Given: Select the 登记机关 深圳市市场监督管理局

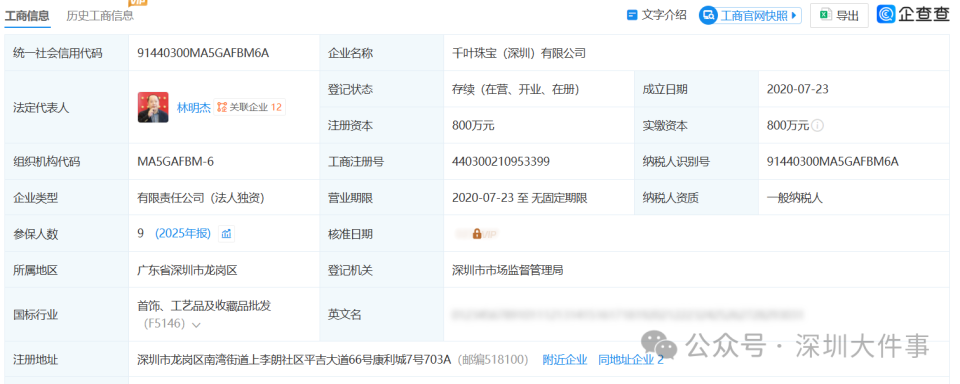Looking at the screenshot, I should [x=508, y=269].
